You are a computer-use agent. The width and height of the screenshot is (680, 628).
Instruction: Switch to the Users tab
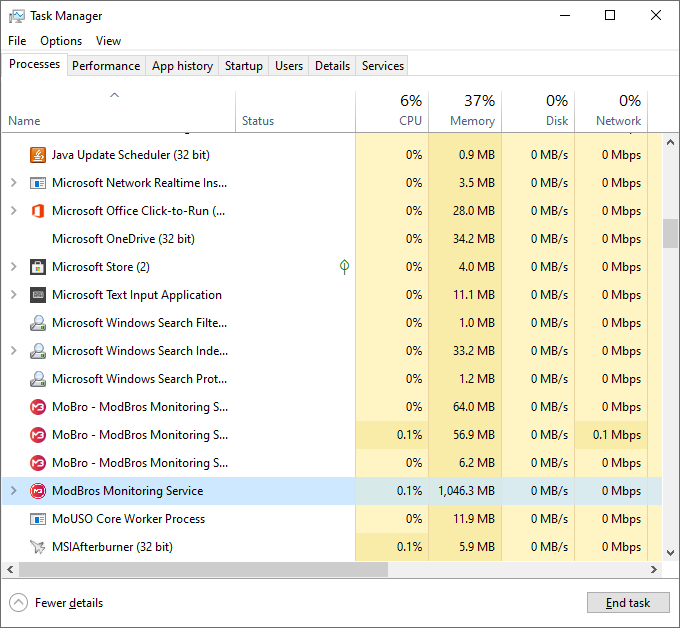click(289, 66)
